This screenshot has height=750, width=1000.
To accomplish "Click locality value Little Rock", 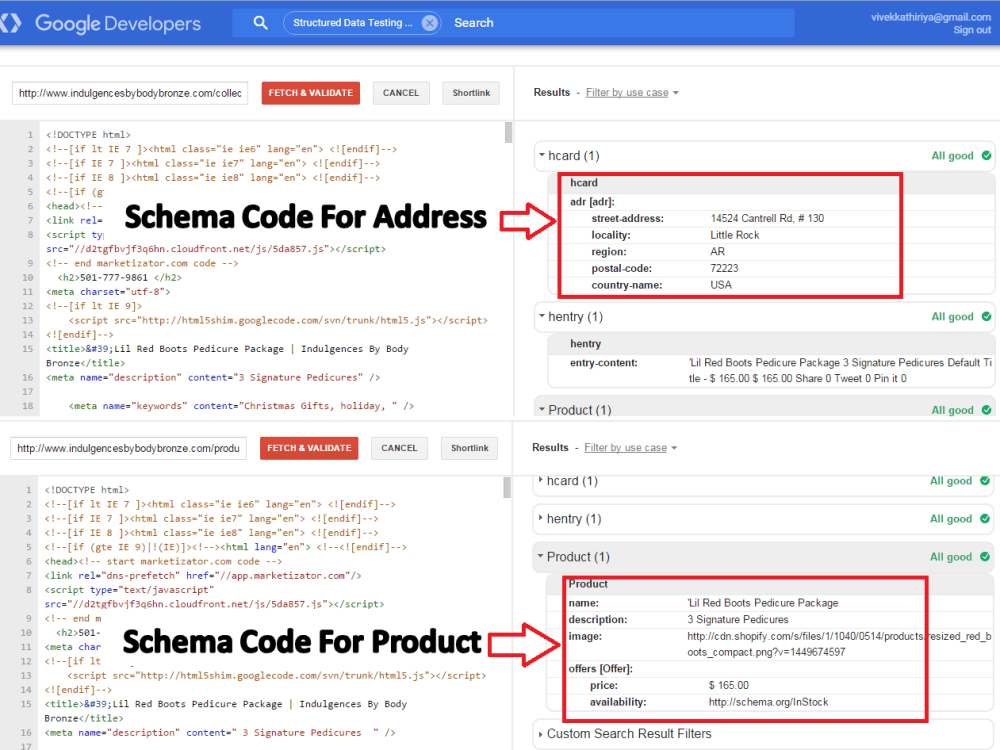I will [x=735, y=235].
